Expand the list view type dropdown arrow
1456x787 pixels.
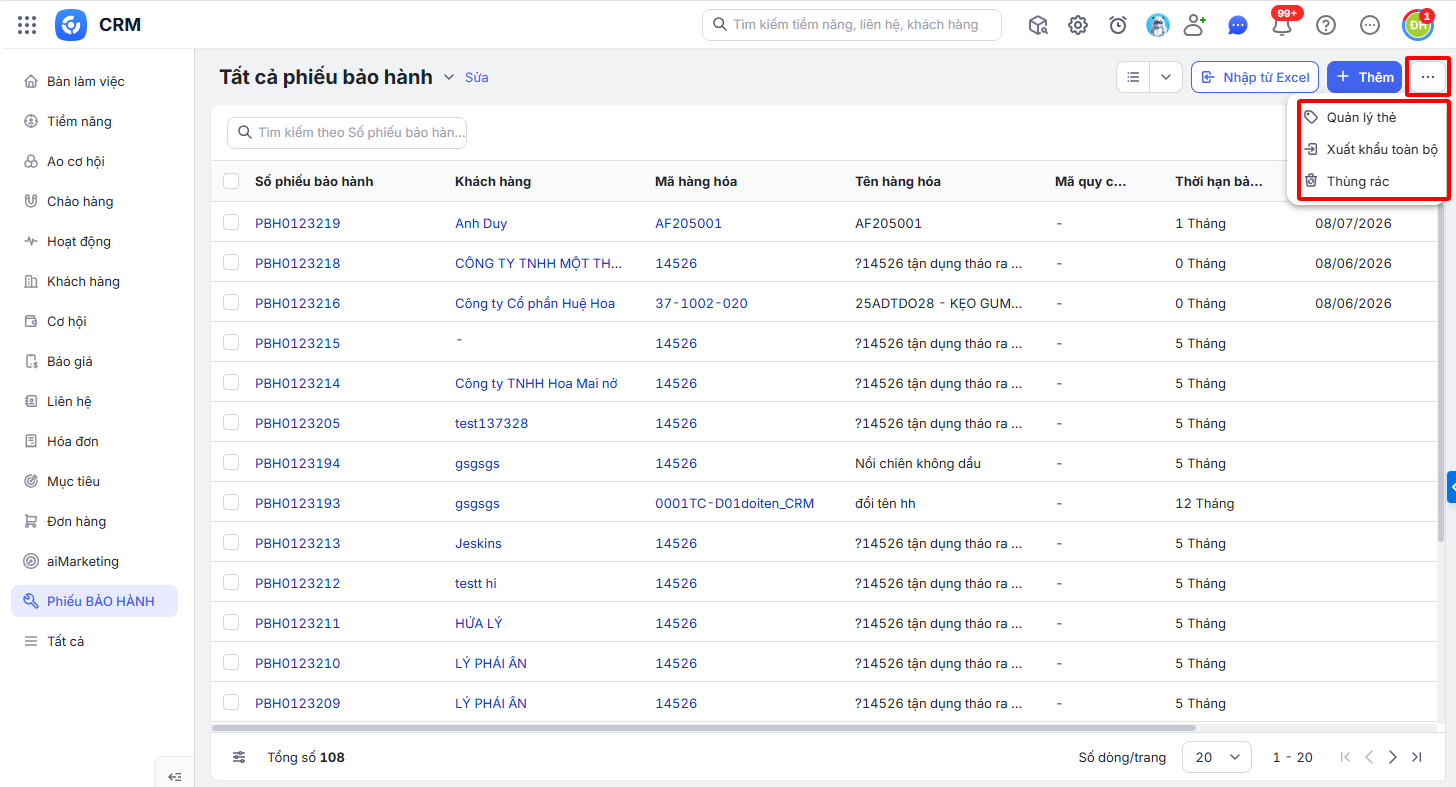click(1166, 77)
